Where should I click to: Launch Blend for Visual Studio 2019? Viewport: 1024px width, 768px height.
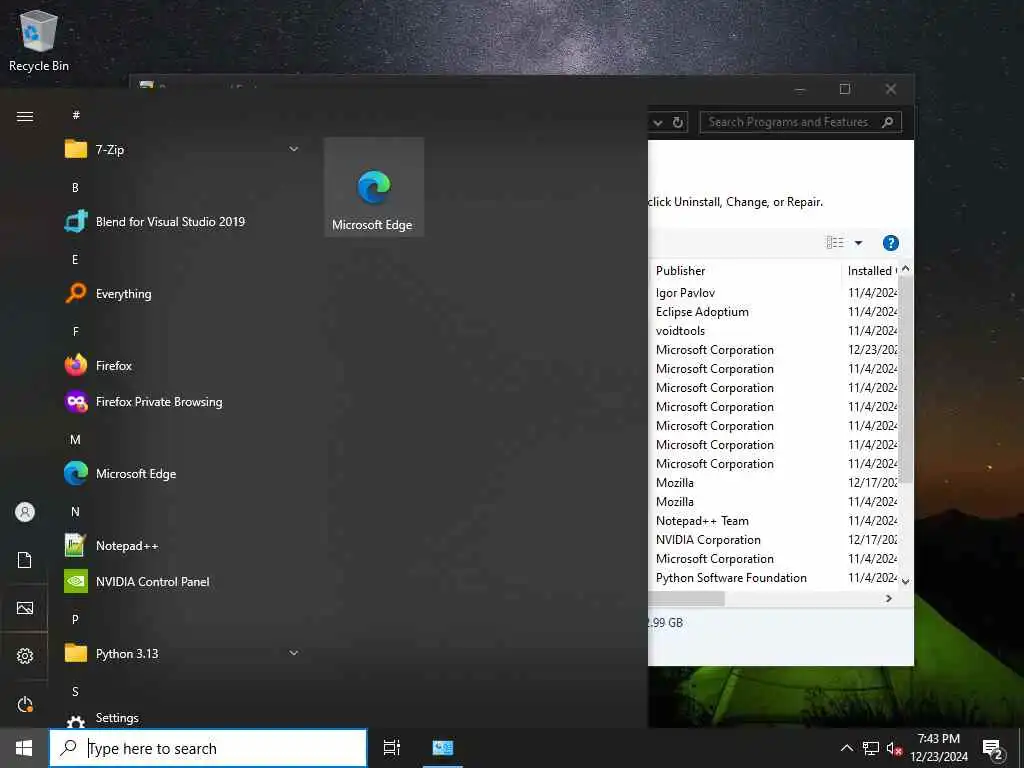pos(183,221)
